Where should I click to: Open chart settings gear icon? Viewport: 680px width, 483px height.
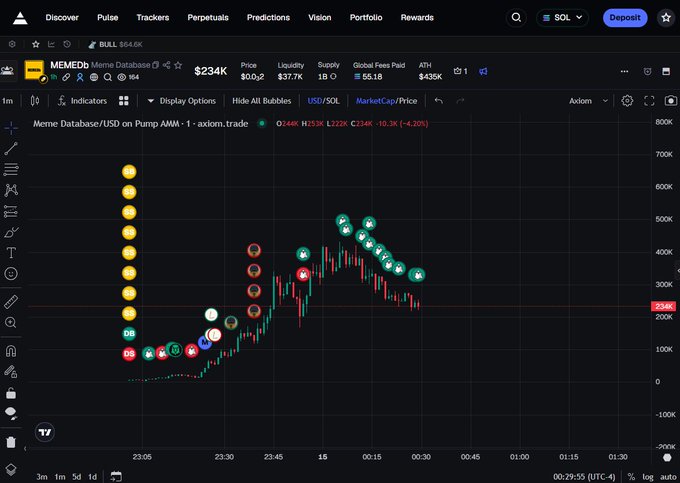[x=627, y=101]
